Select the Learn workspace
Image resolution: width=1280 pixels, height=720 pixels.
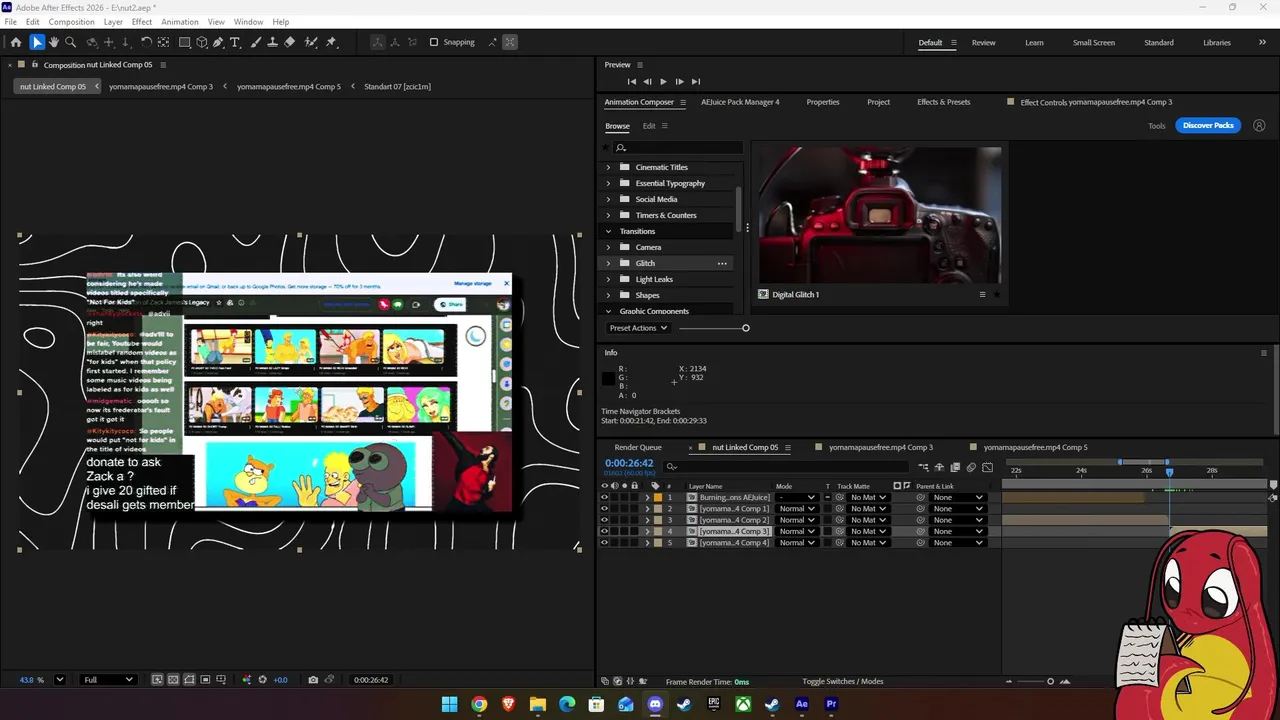coord(1034,42)
